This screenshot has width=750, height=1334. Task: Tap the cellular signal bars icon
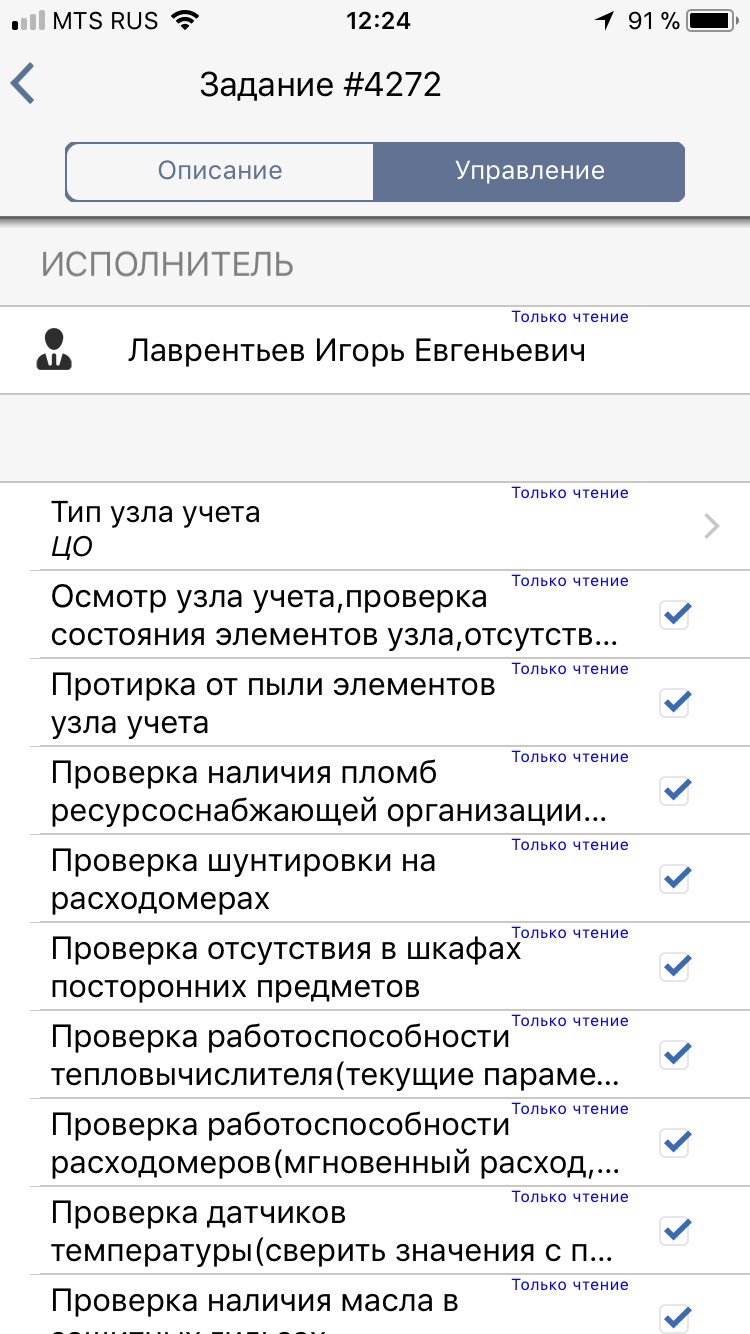(28, 20)
